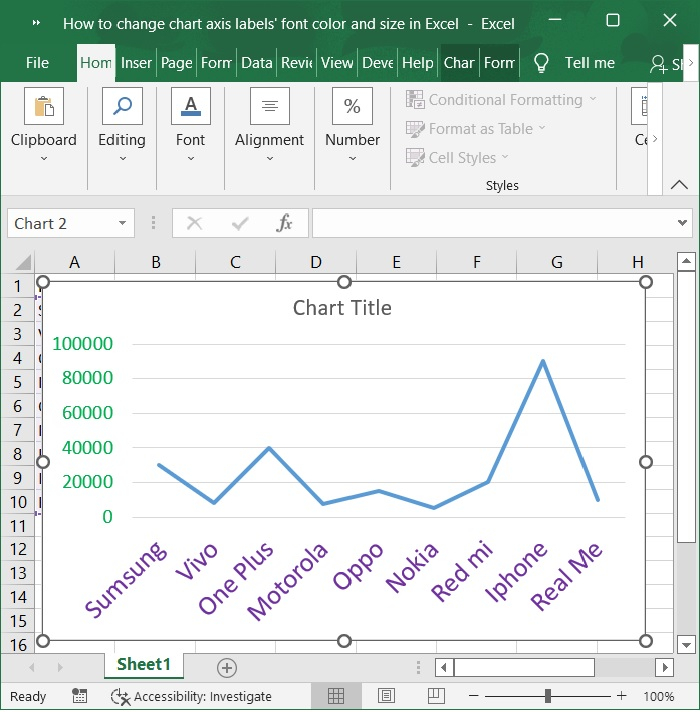
Task: Click the Quick Access Toolbar expand arrows
Action: pos(36,23)
